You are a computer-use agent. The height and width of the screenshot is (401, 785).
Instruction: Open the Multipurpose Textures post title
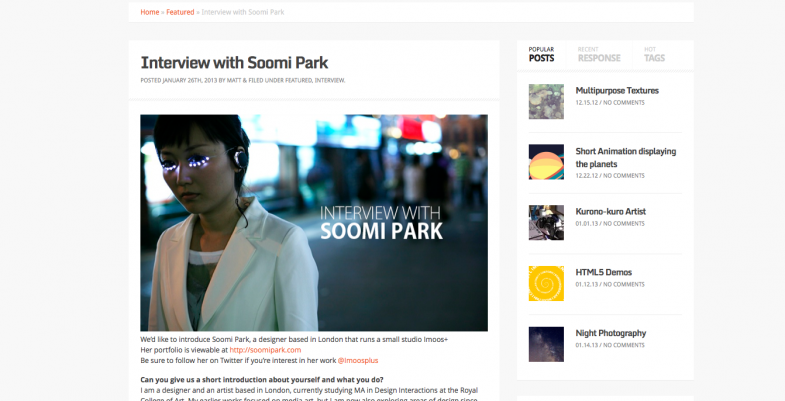point(616,91)
